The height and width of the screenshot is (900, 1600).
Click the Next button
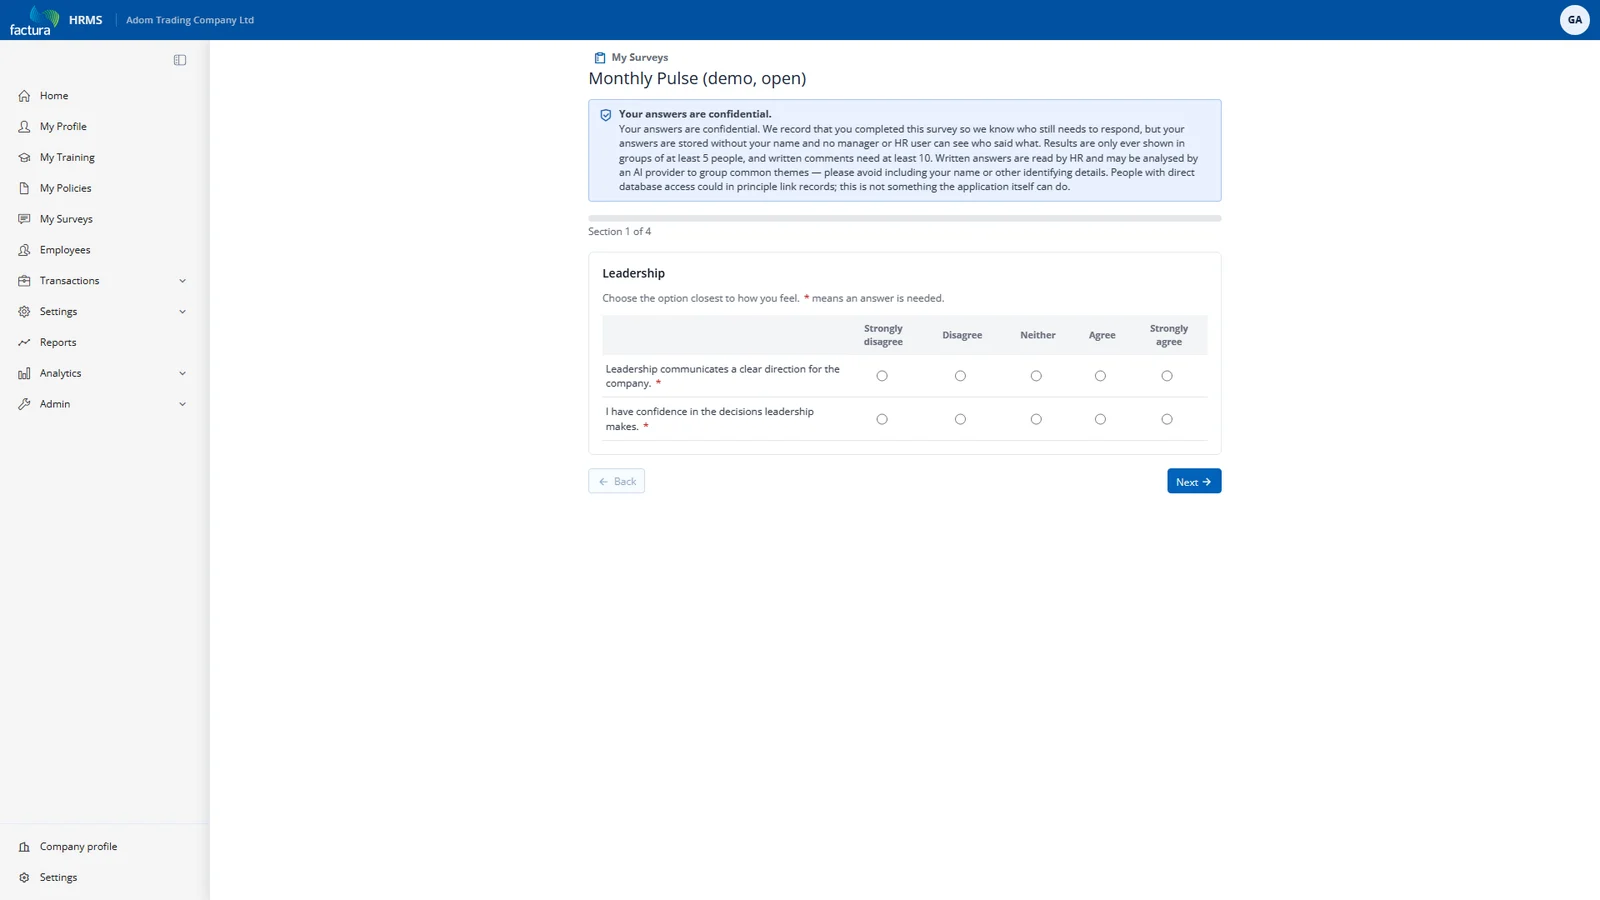point(1194,481)
